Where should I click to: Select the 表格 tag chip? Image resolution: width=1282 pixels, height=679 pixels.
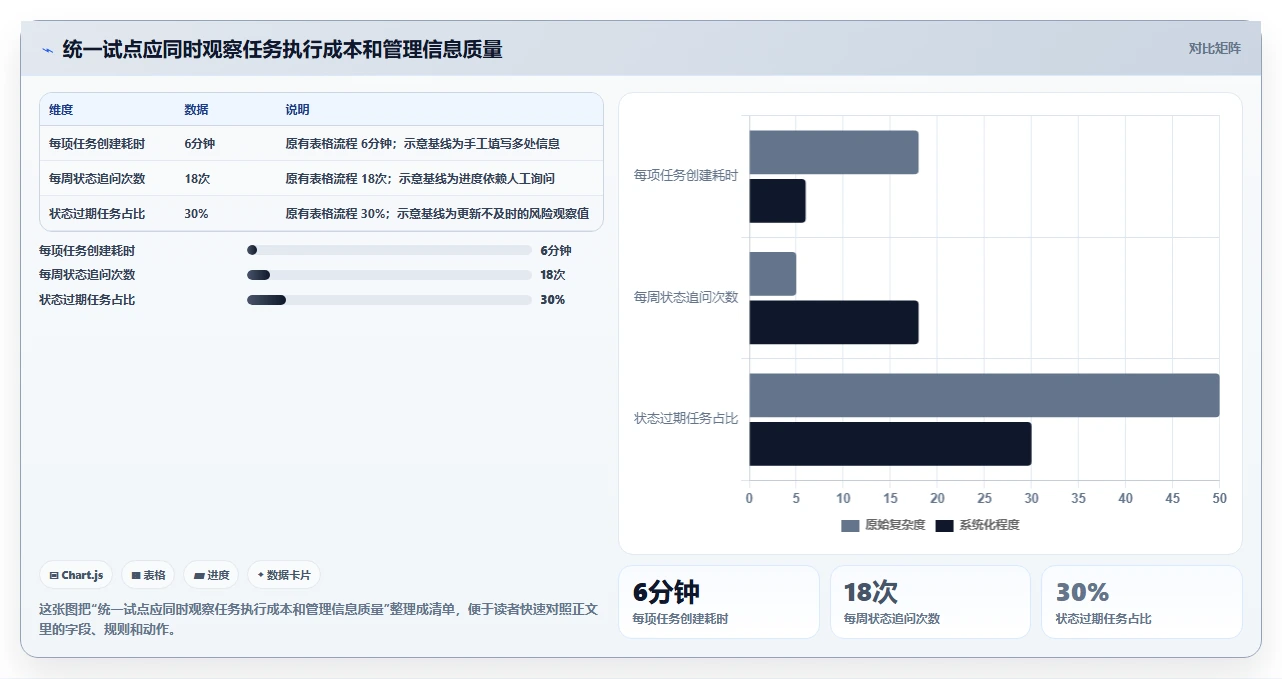point(148,575)
